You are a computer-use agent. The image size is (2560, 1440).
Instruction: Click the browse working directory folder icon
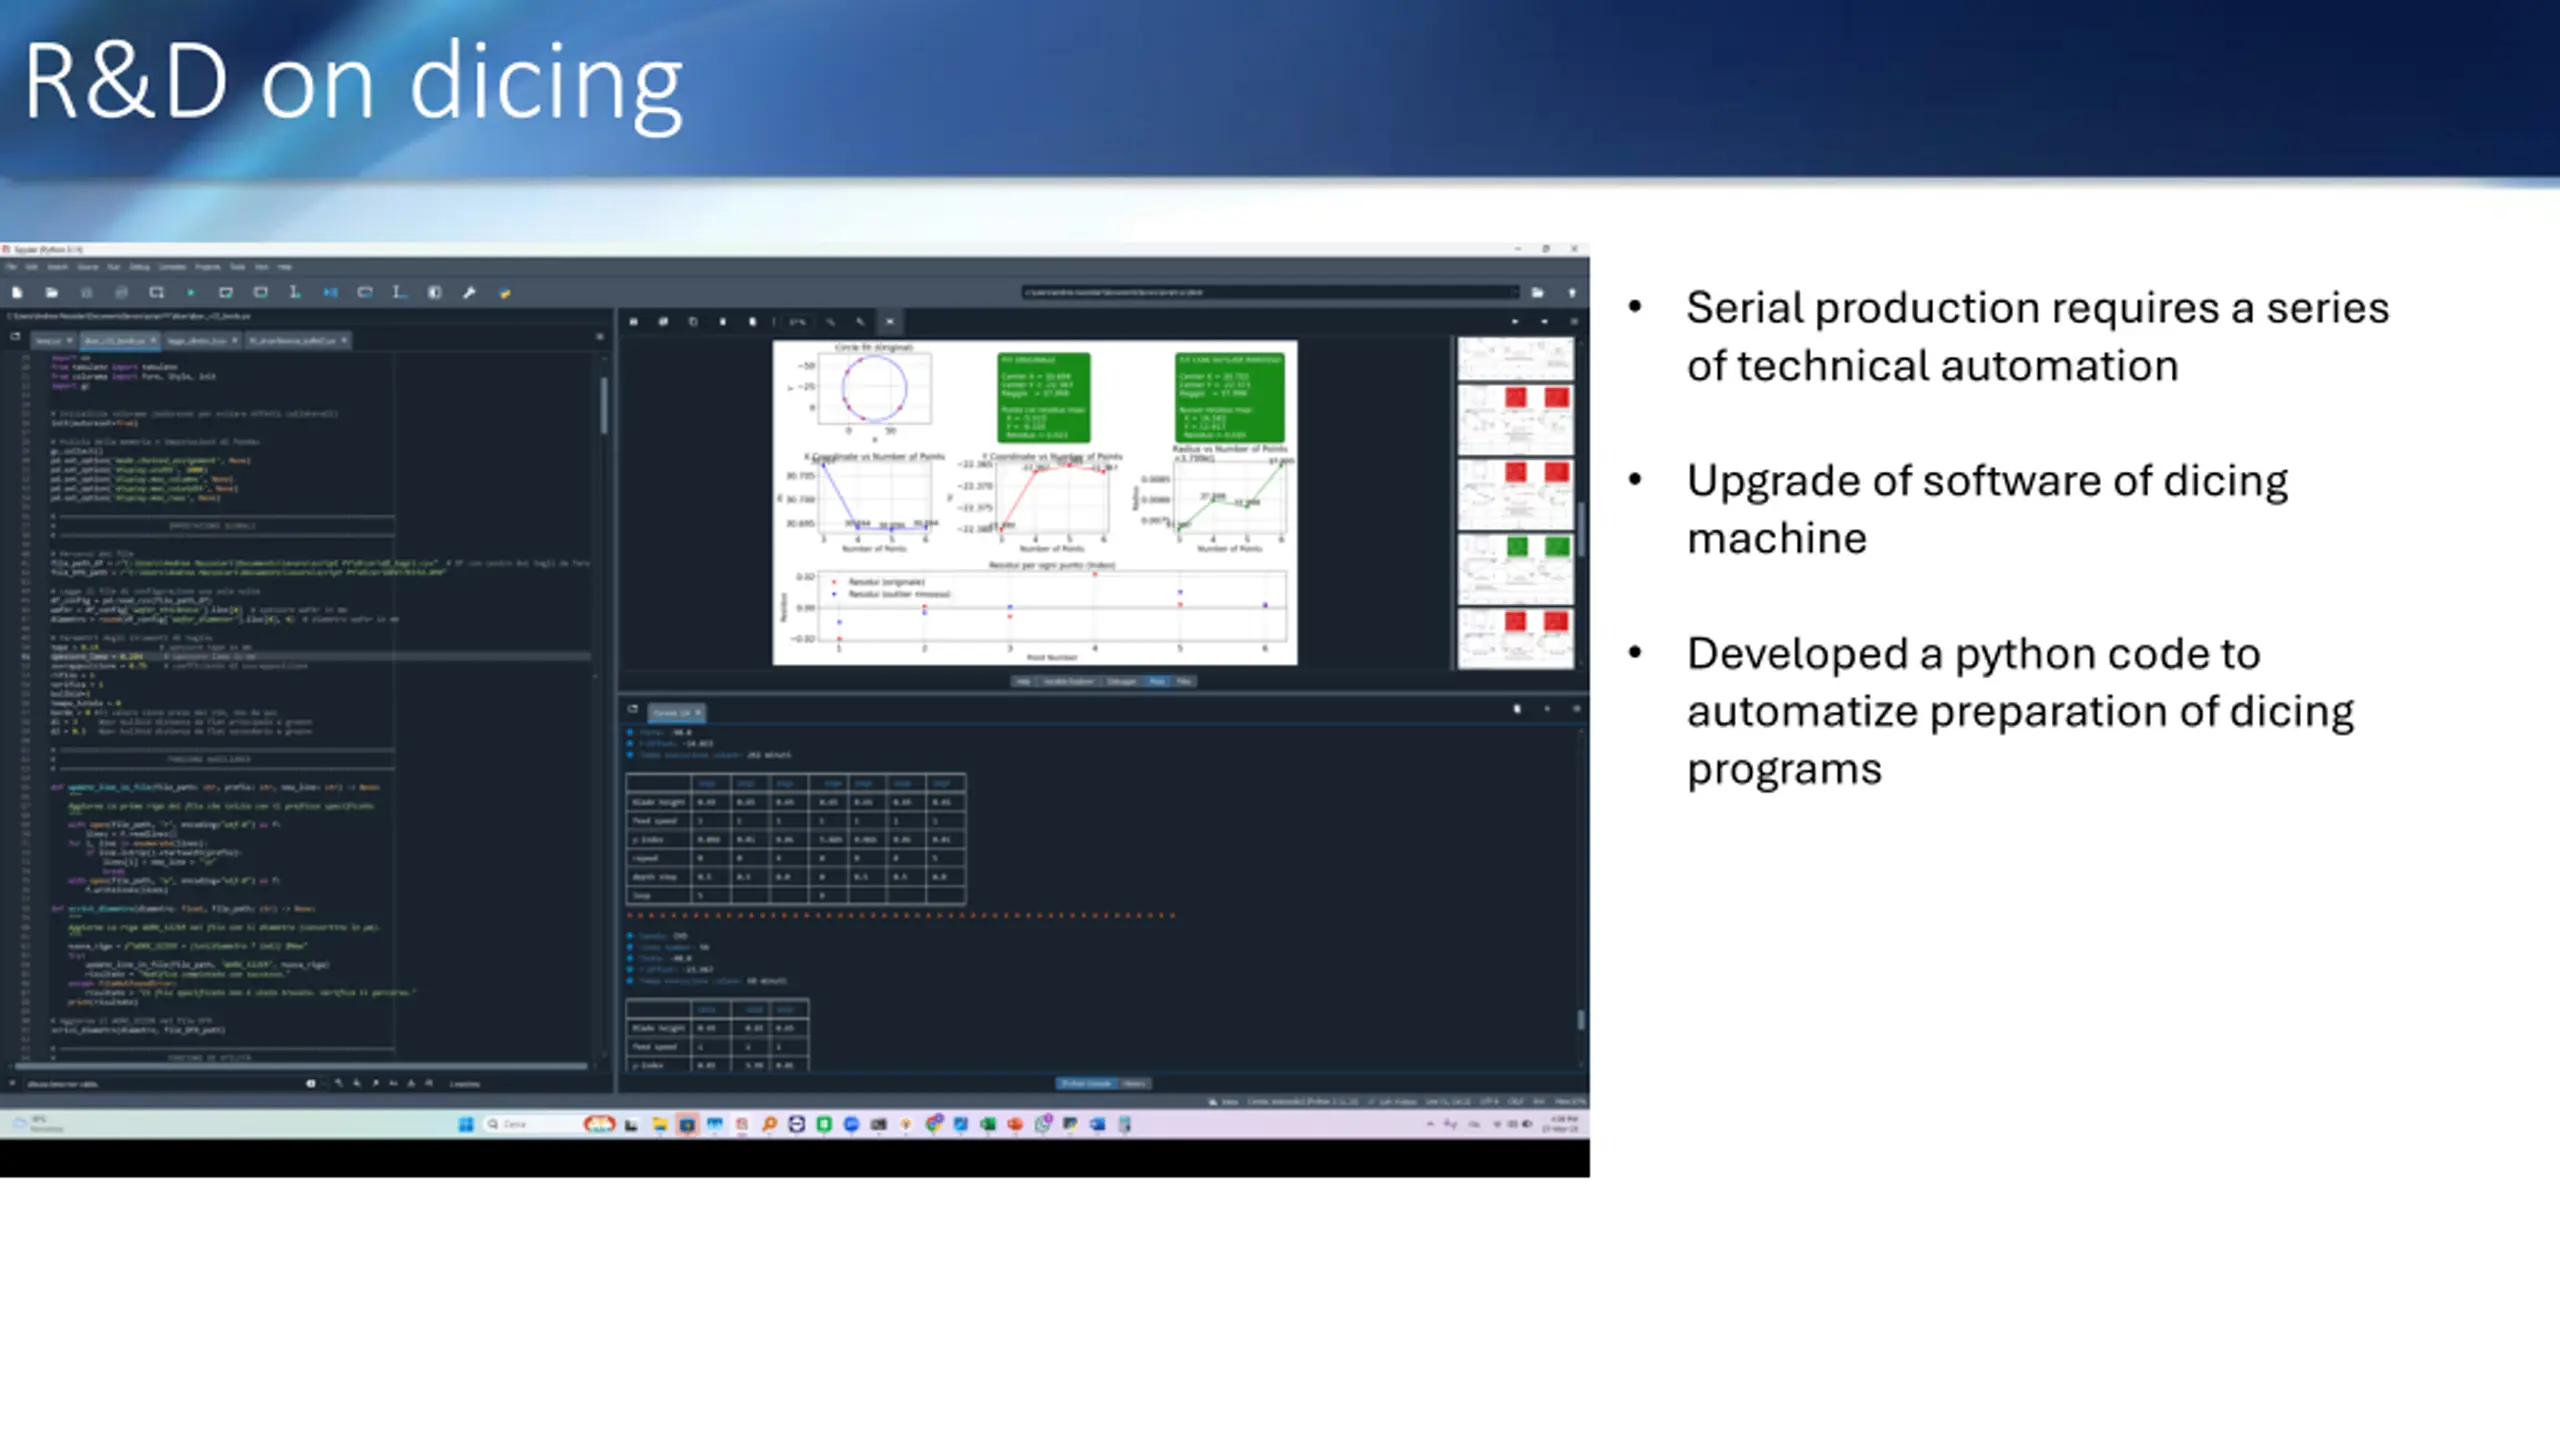(x=1537, y=293)
